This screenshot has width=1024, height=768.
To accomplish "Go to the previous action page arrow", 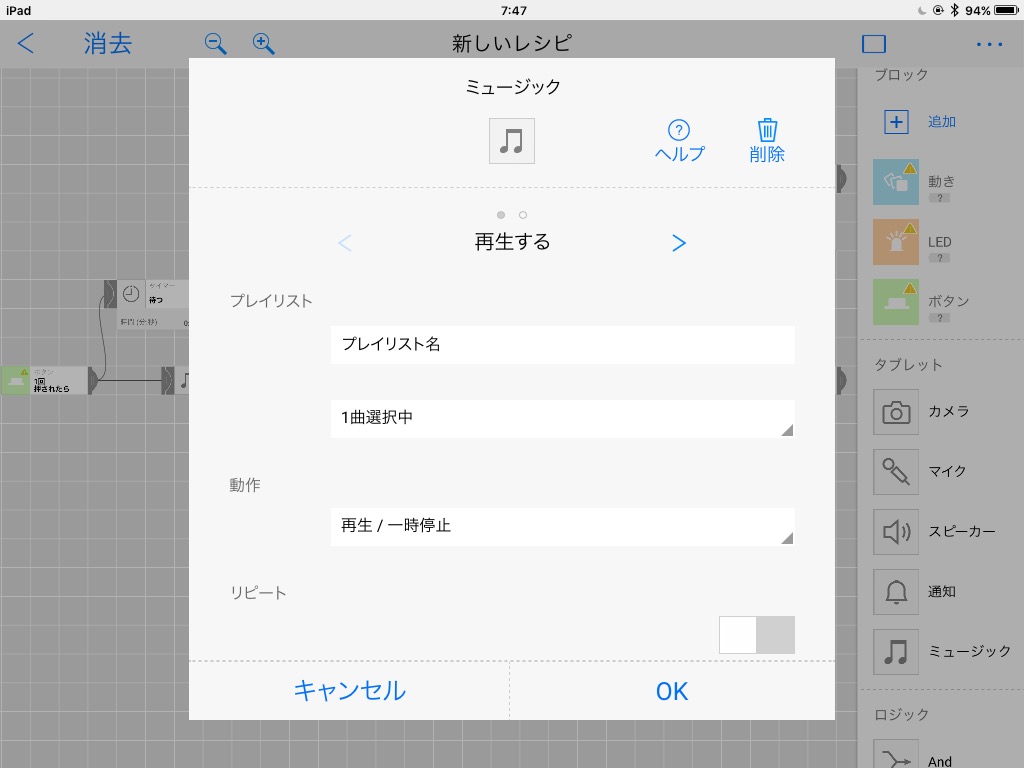I will [345, 243].
